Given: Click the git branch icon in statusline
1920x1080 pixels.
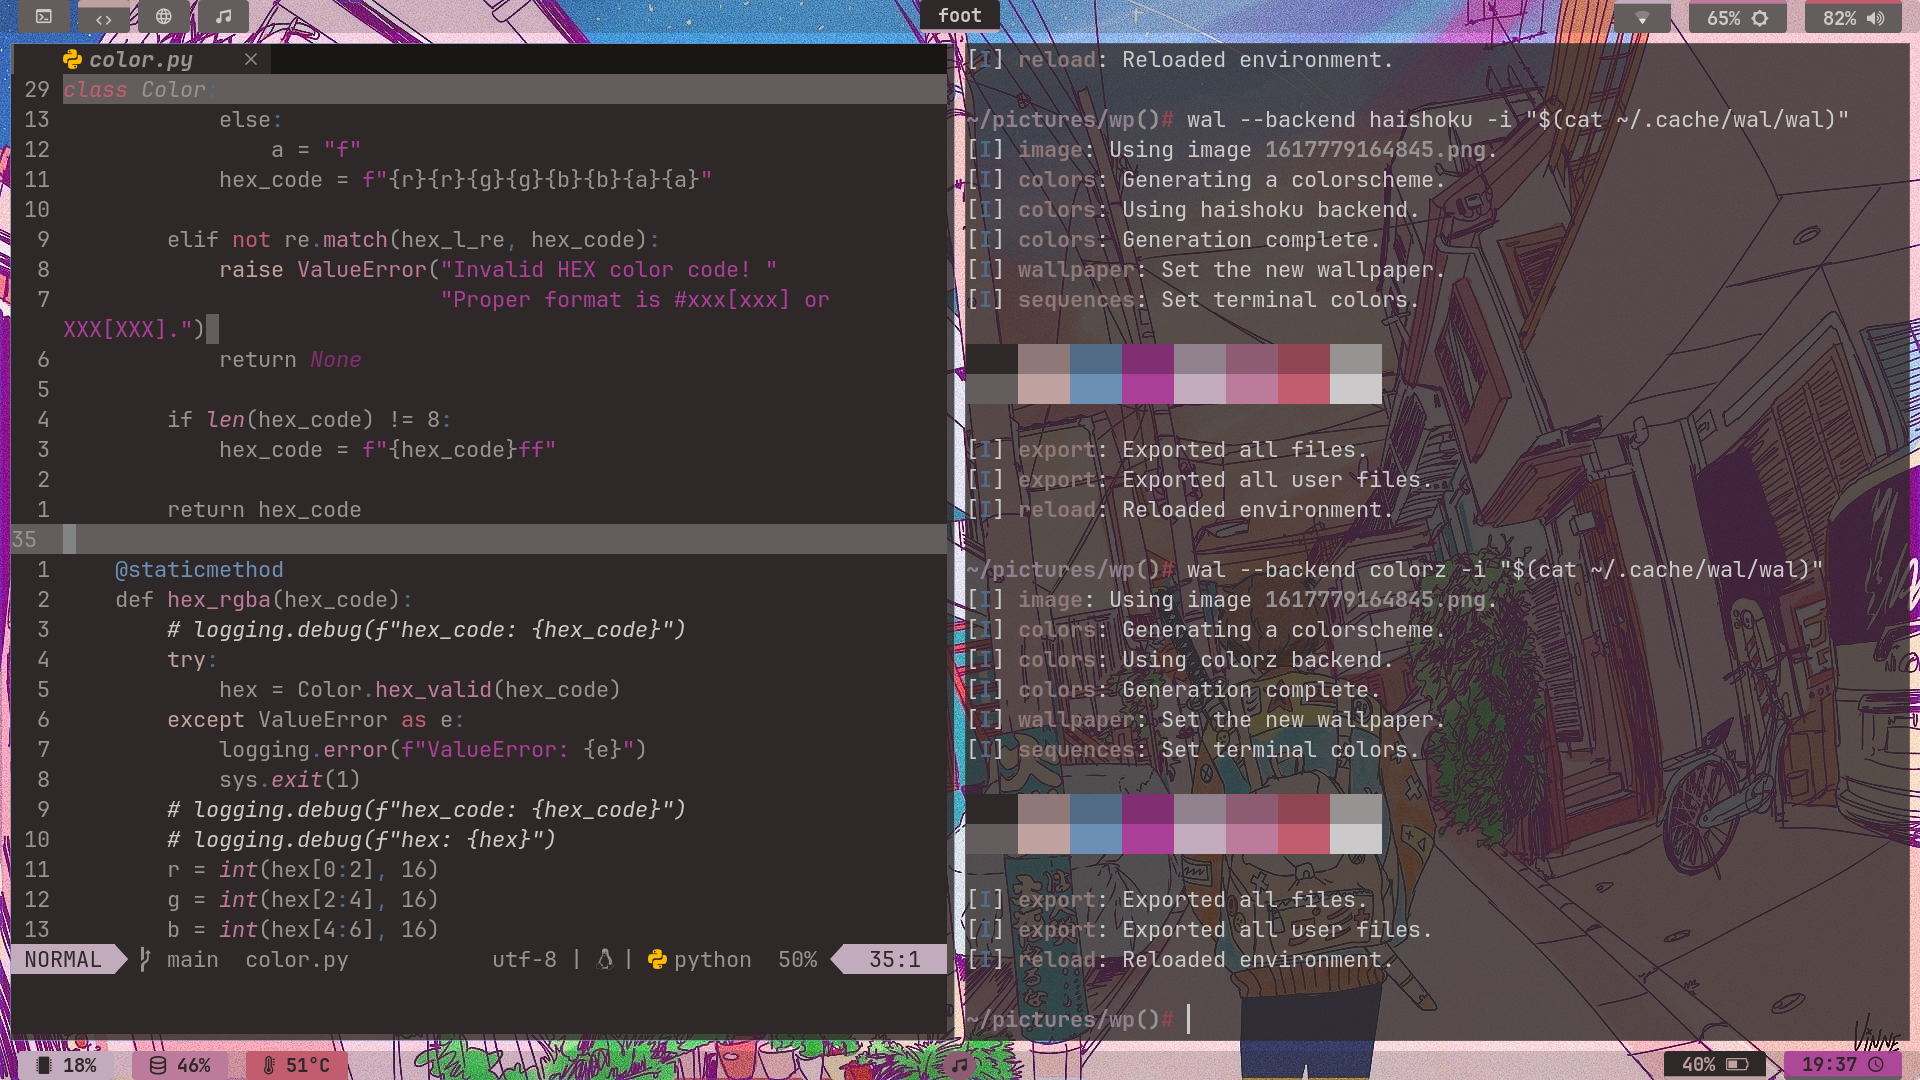Looking at the screenshot, I should pos(145,960).
